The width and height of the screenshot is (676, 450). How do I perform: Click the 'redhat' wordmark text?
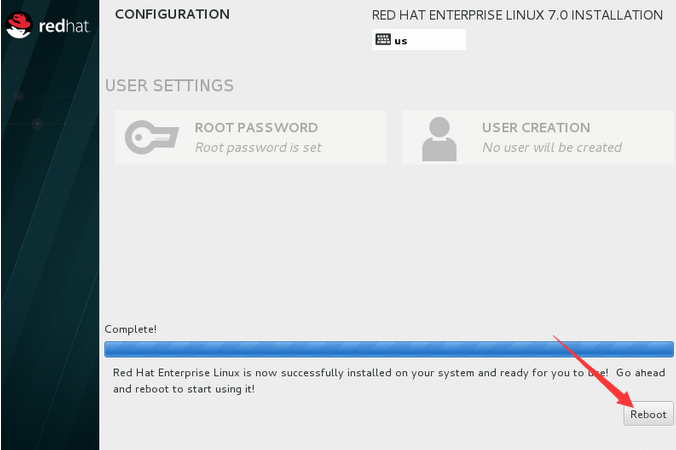coord(64,26)
